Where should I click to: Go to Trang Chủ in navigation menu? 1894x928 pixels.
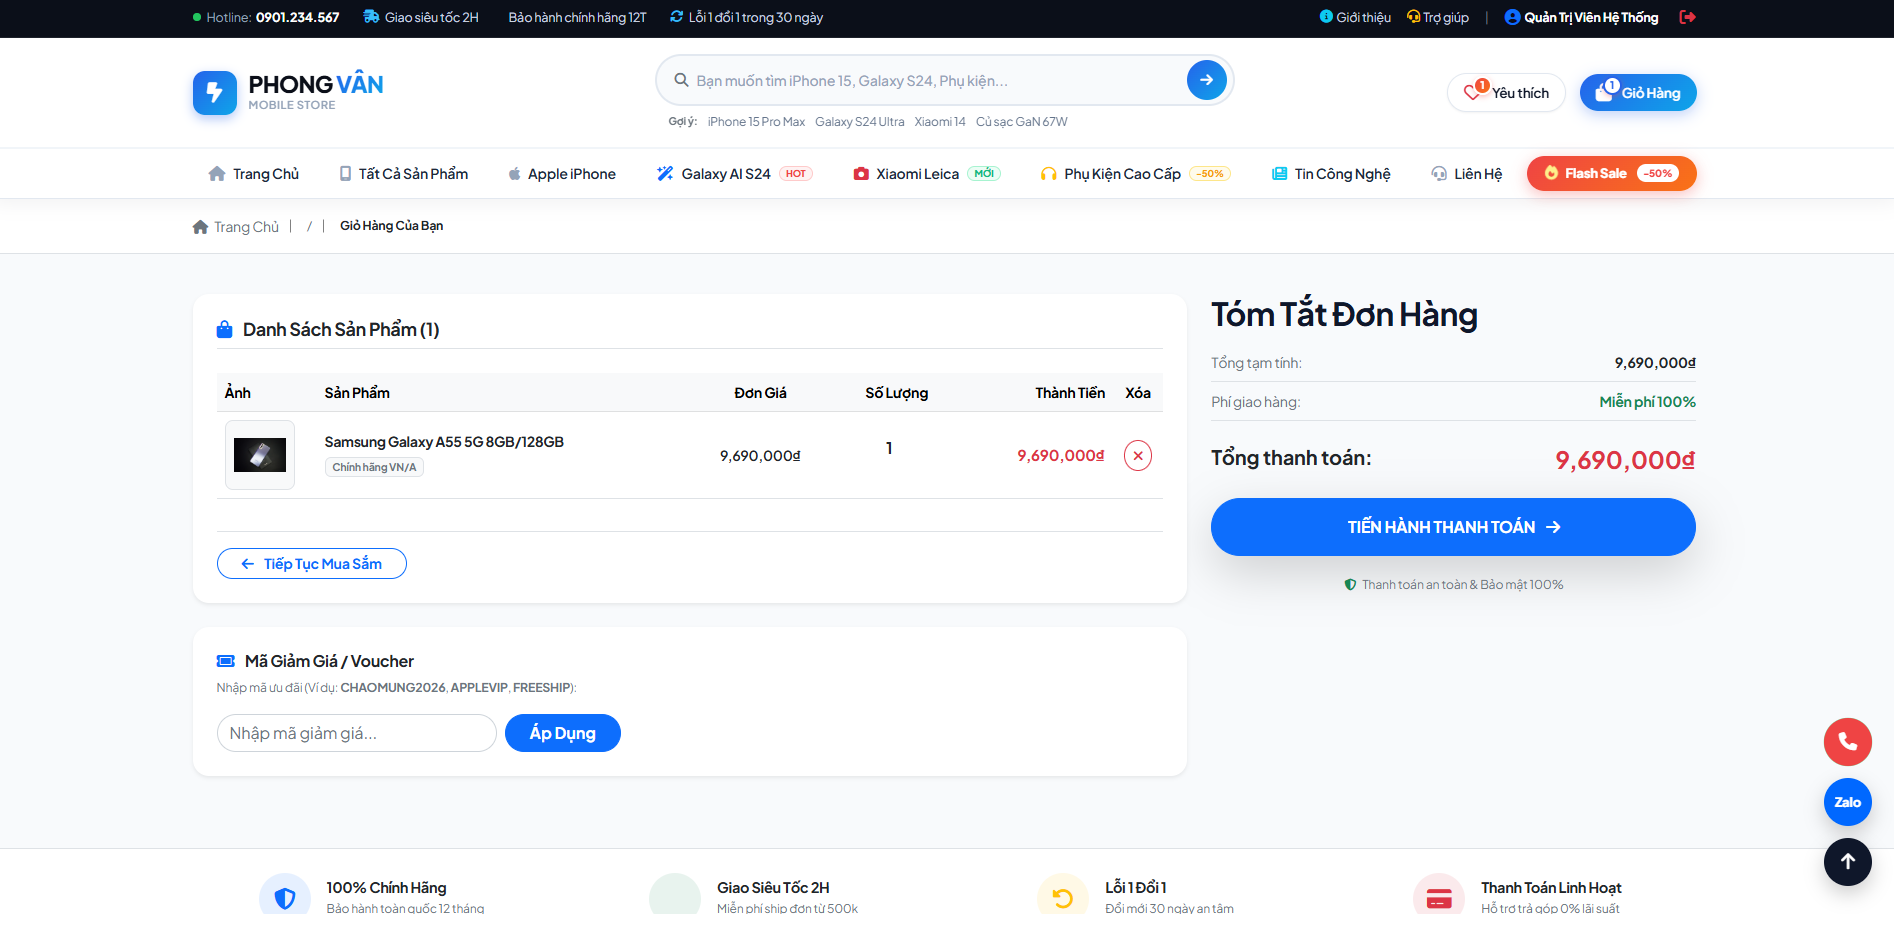coord(254,174)
